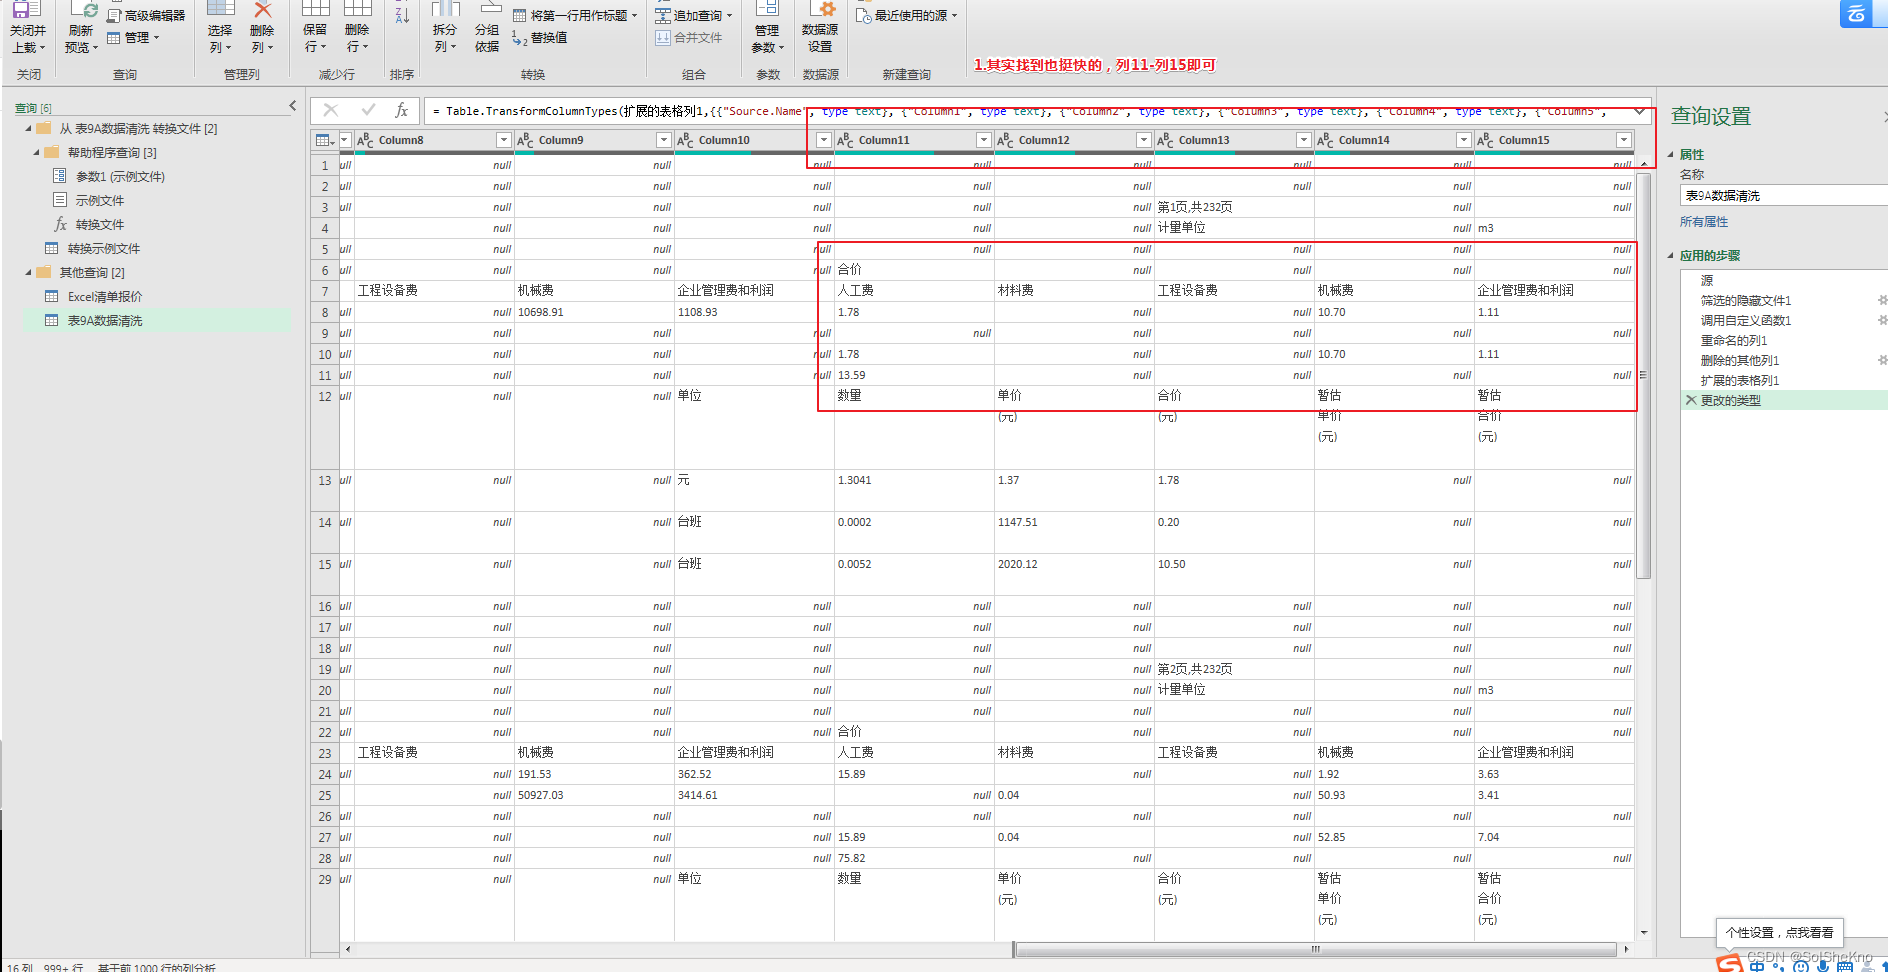Click the vertical scrollbar thumb
Viewport: 1888px width, 972px height.
click(x=1643, y=375)
